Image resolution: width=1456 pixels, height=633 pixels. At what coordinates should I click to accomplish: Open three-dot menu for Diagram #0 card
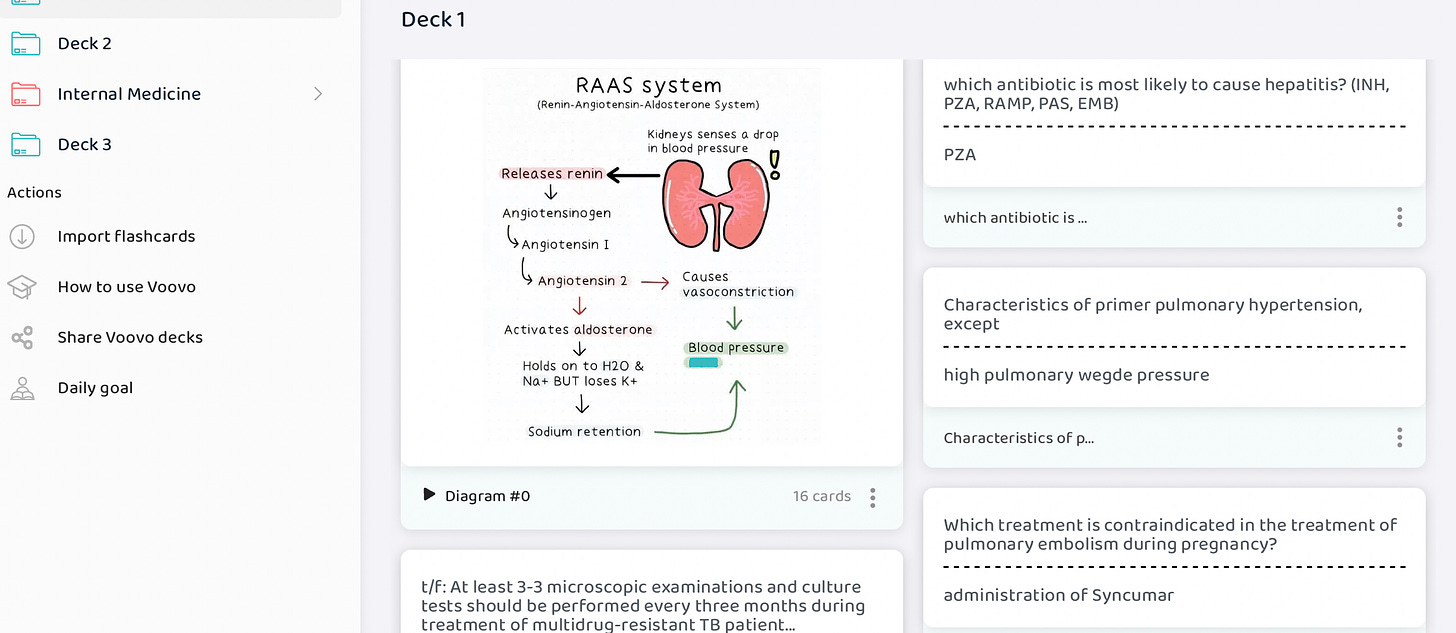coord(873,497)
